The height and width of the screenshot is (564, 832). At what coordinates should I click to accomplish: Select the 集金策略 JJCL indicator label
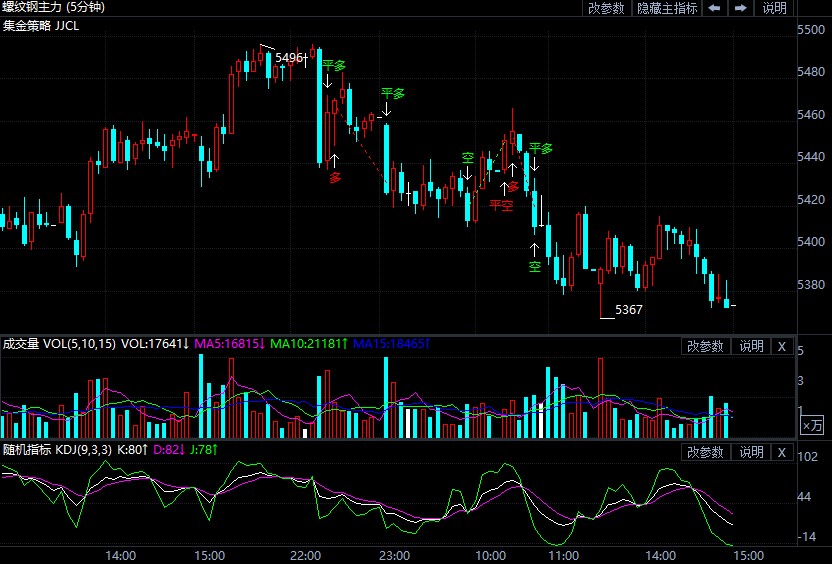[41, 25]
